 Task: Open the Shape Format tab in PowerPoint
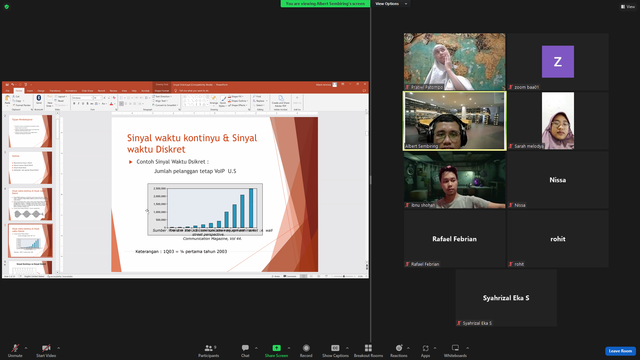[162, 91]
